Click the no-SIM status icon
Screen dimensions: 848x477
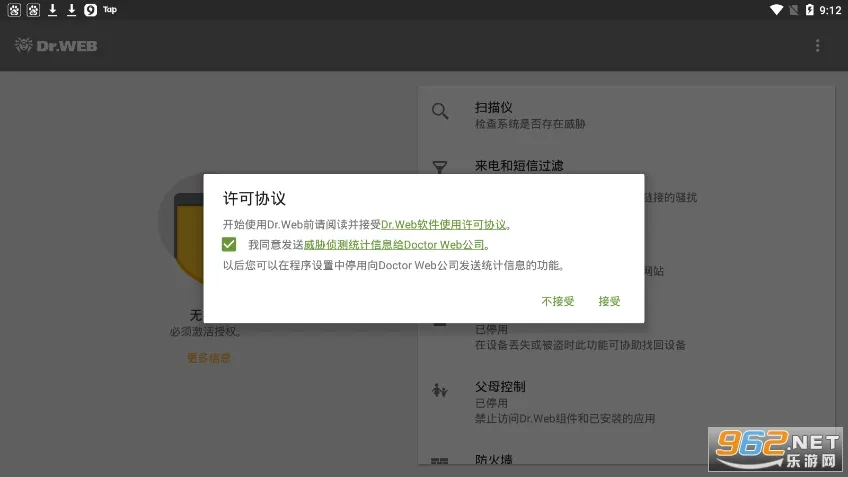click(793, 10)
